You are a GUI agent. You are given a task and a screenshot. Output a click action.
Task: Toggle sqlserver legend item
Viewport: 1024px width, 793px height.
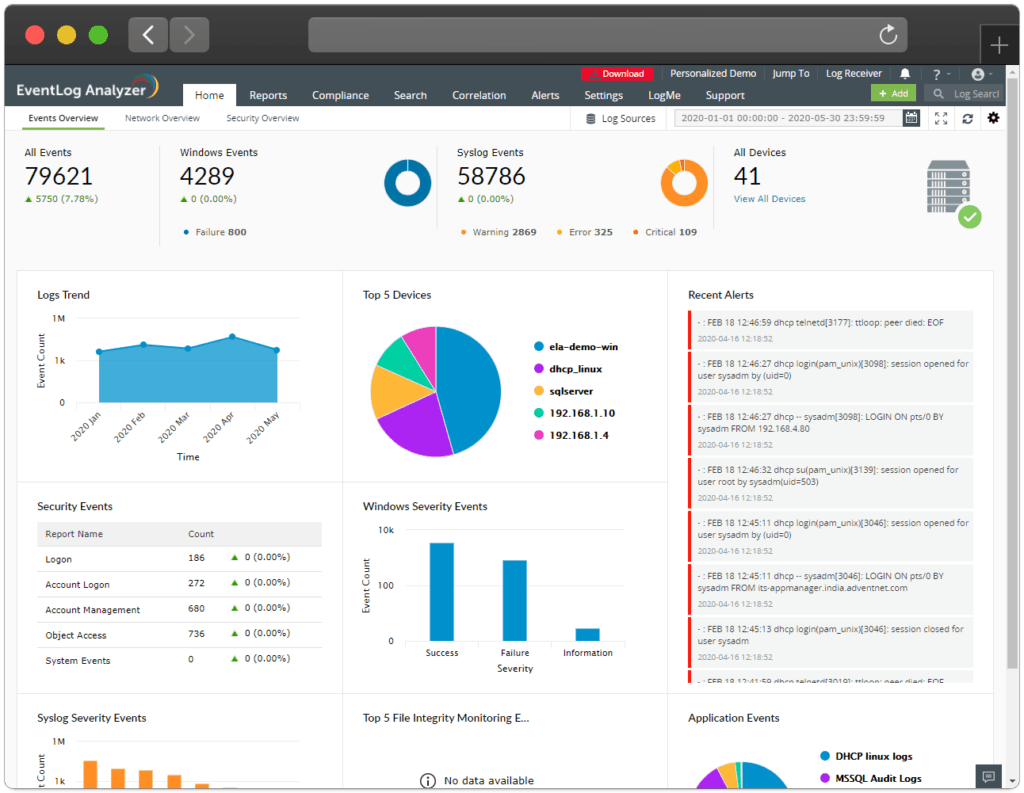564,391
